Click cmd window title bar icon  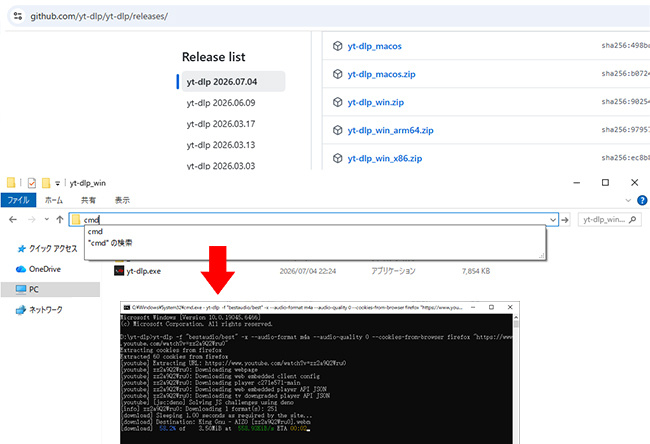[x=127, y=307]
